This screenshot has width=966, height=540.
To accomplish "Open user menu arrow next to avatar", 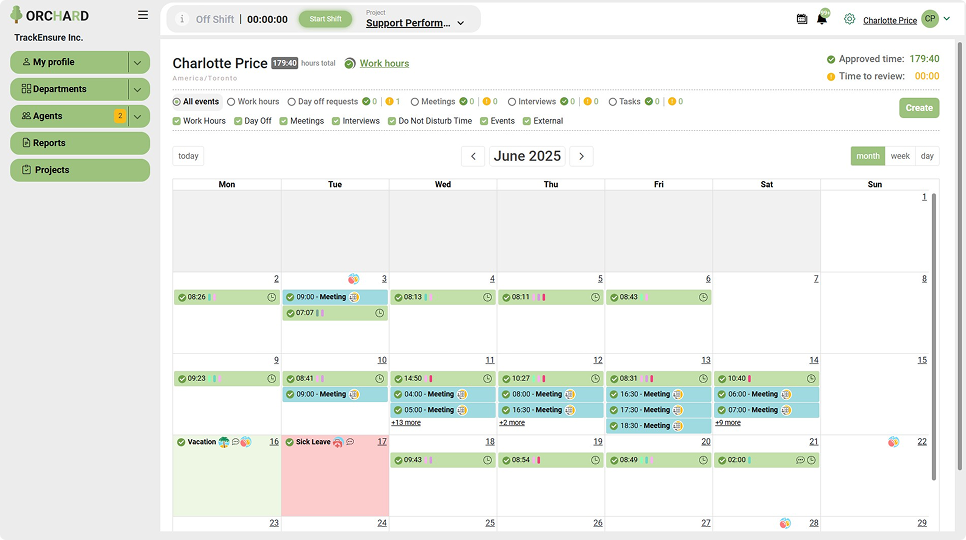I will 947,19.
